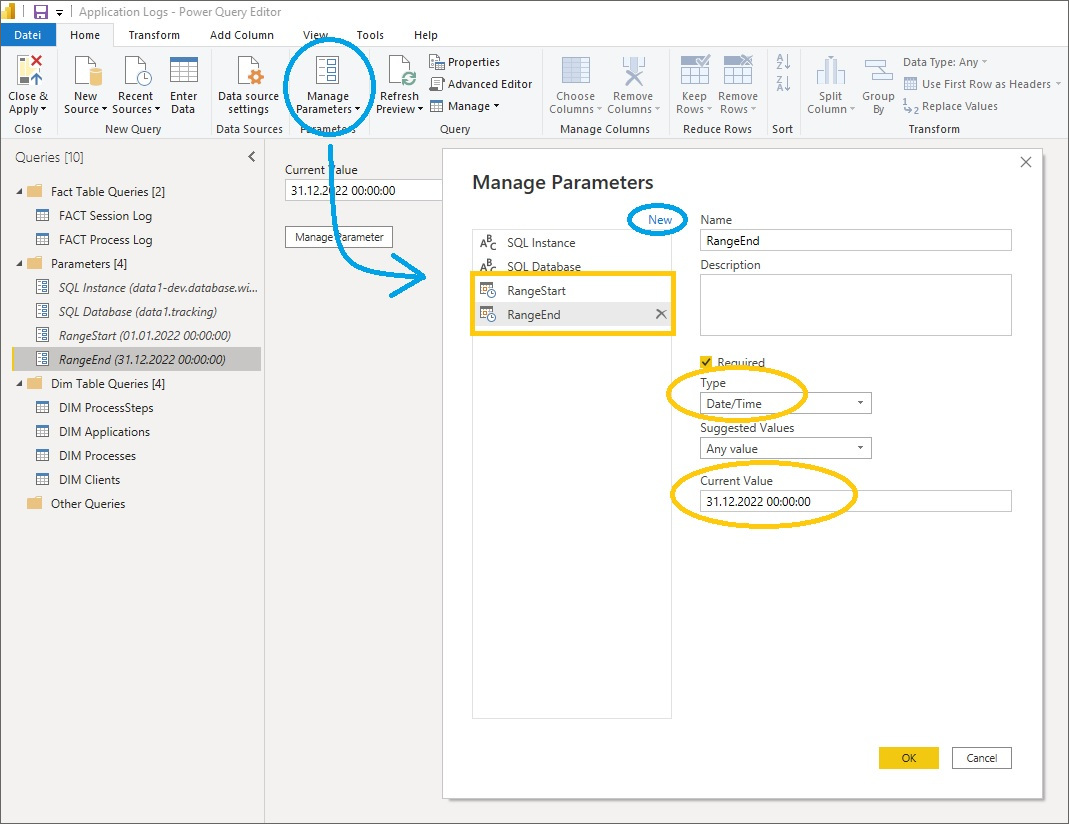This screenshot has height=824, width=1069.
Task: Switch to the Transform ribbon tab
Action: click(x=153, y=34)
